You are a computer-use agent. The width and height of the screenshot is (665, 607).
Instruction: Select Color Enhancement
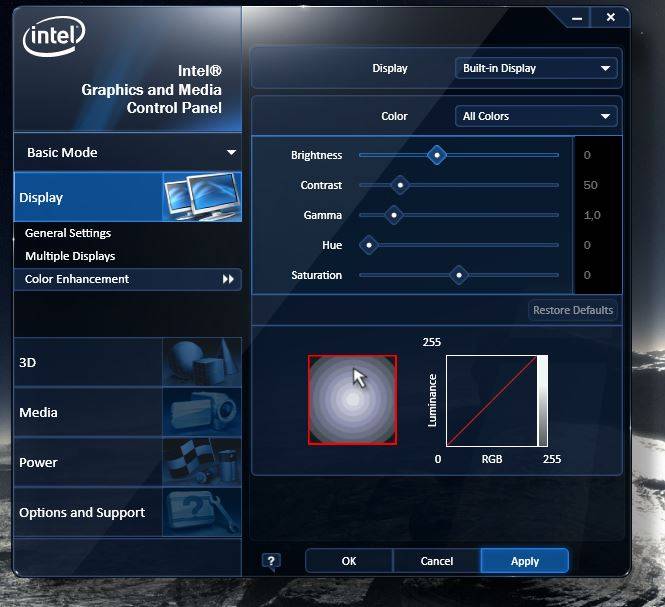128,279
